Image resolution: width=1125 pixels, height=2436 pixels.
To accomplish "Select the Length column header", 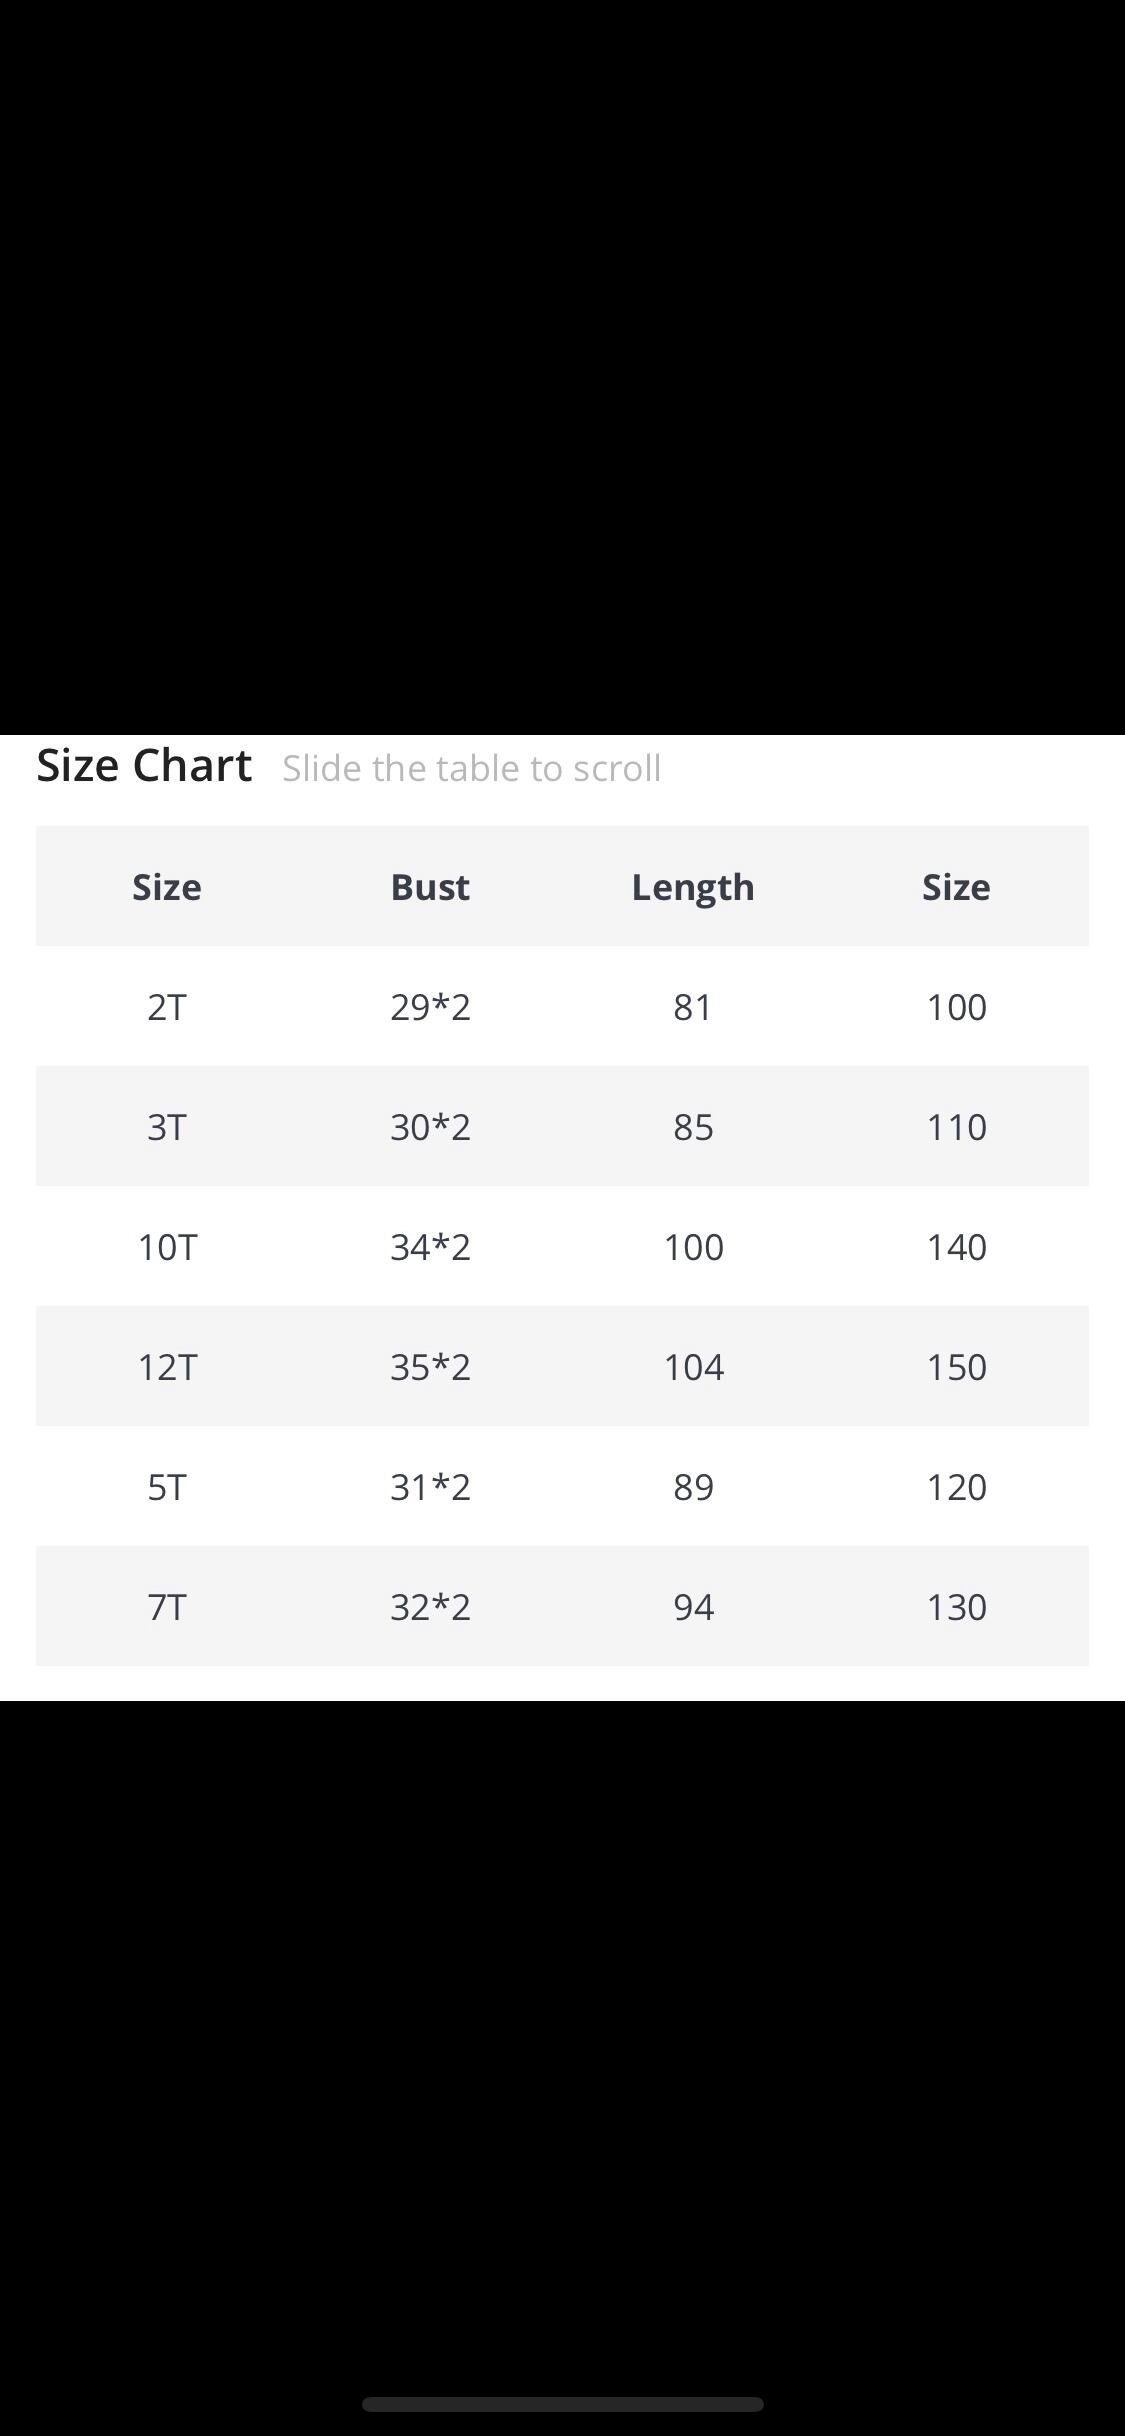I will click(693, 887).
